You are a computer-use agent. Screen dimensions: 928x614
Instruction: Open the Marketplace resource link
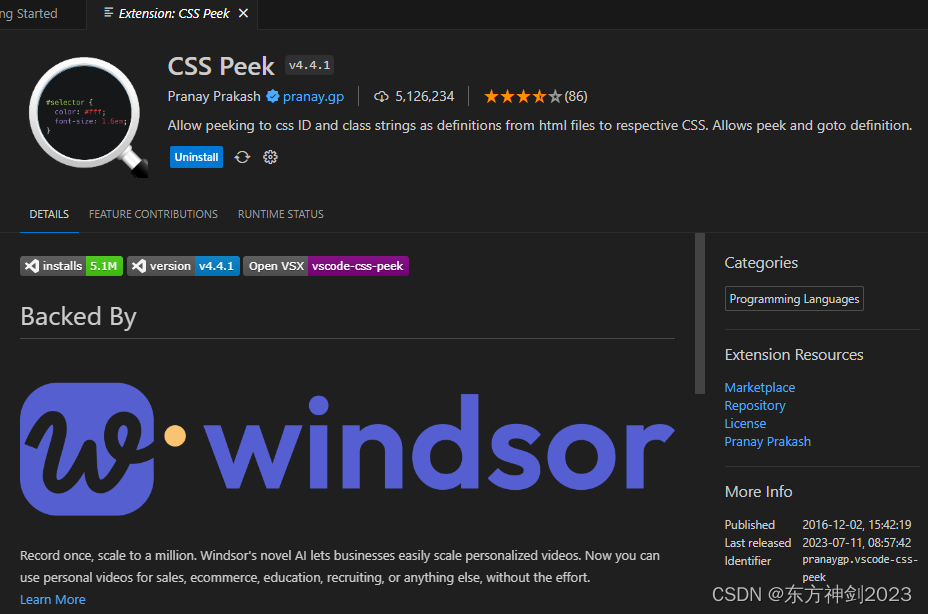click(x=760, y=387)
